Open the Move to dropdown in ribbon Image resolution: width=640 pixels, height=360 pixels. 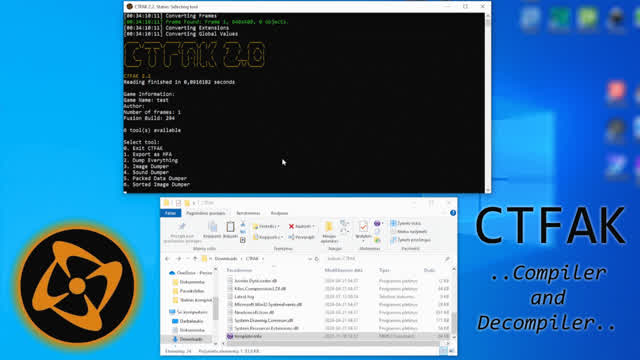(266, 226)
